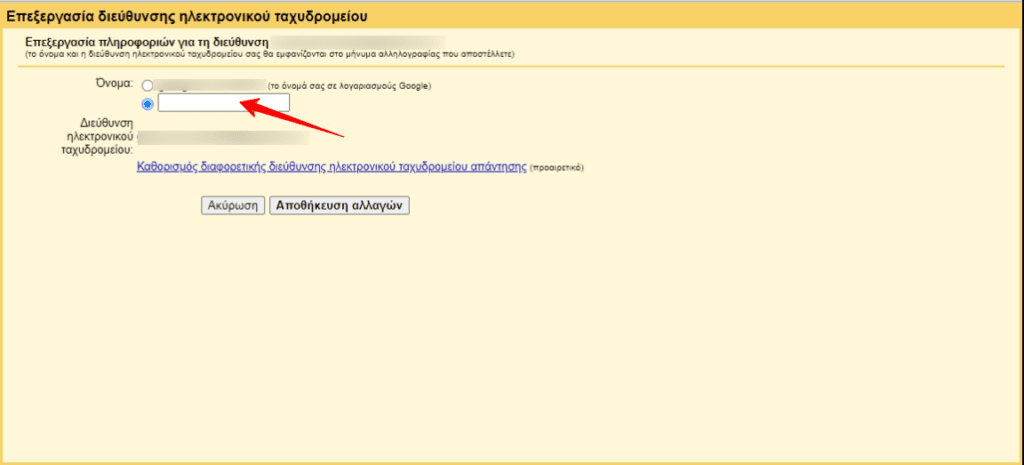Click the note (το όνομά σας σε λογαριασμούς Google)
1024x465 pixels.
tap(349, 87)
